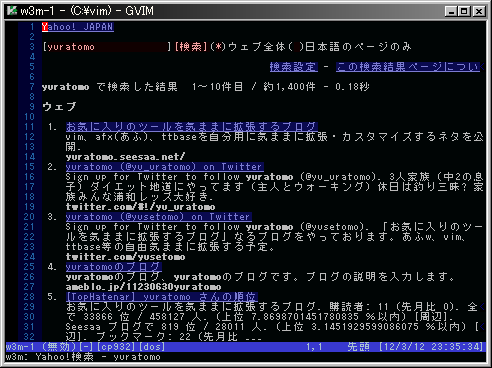Viewport: 492px width, 368px height.
Task: Click the Seesaa ブログで 819 位 text
Action: (x=132, y=327)
